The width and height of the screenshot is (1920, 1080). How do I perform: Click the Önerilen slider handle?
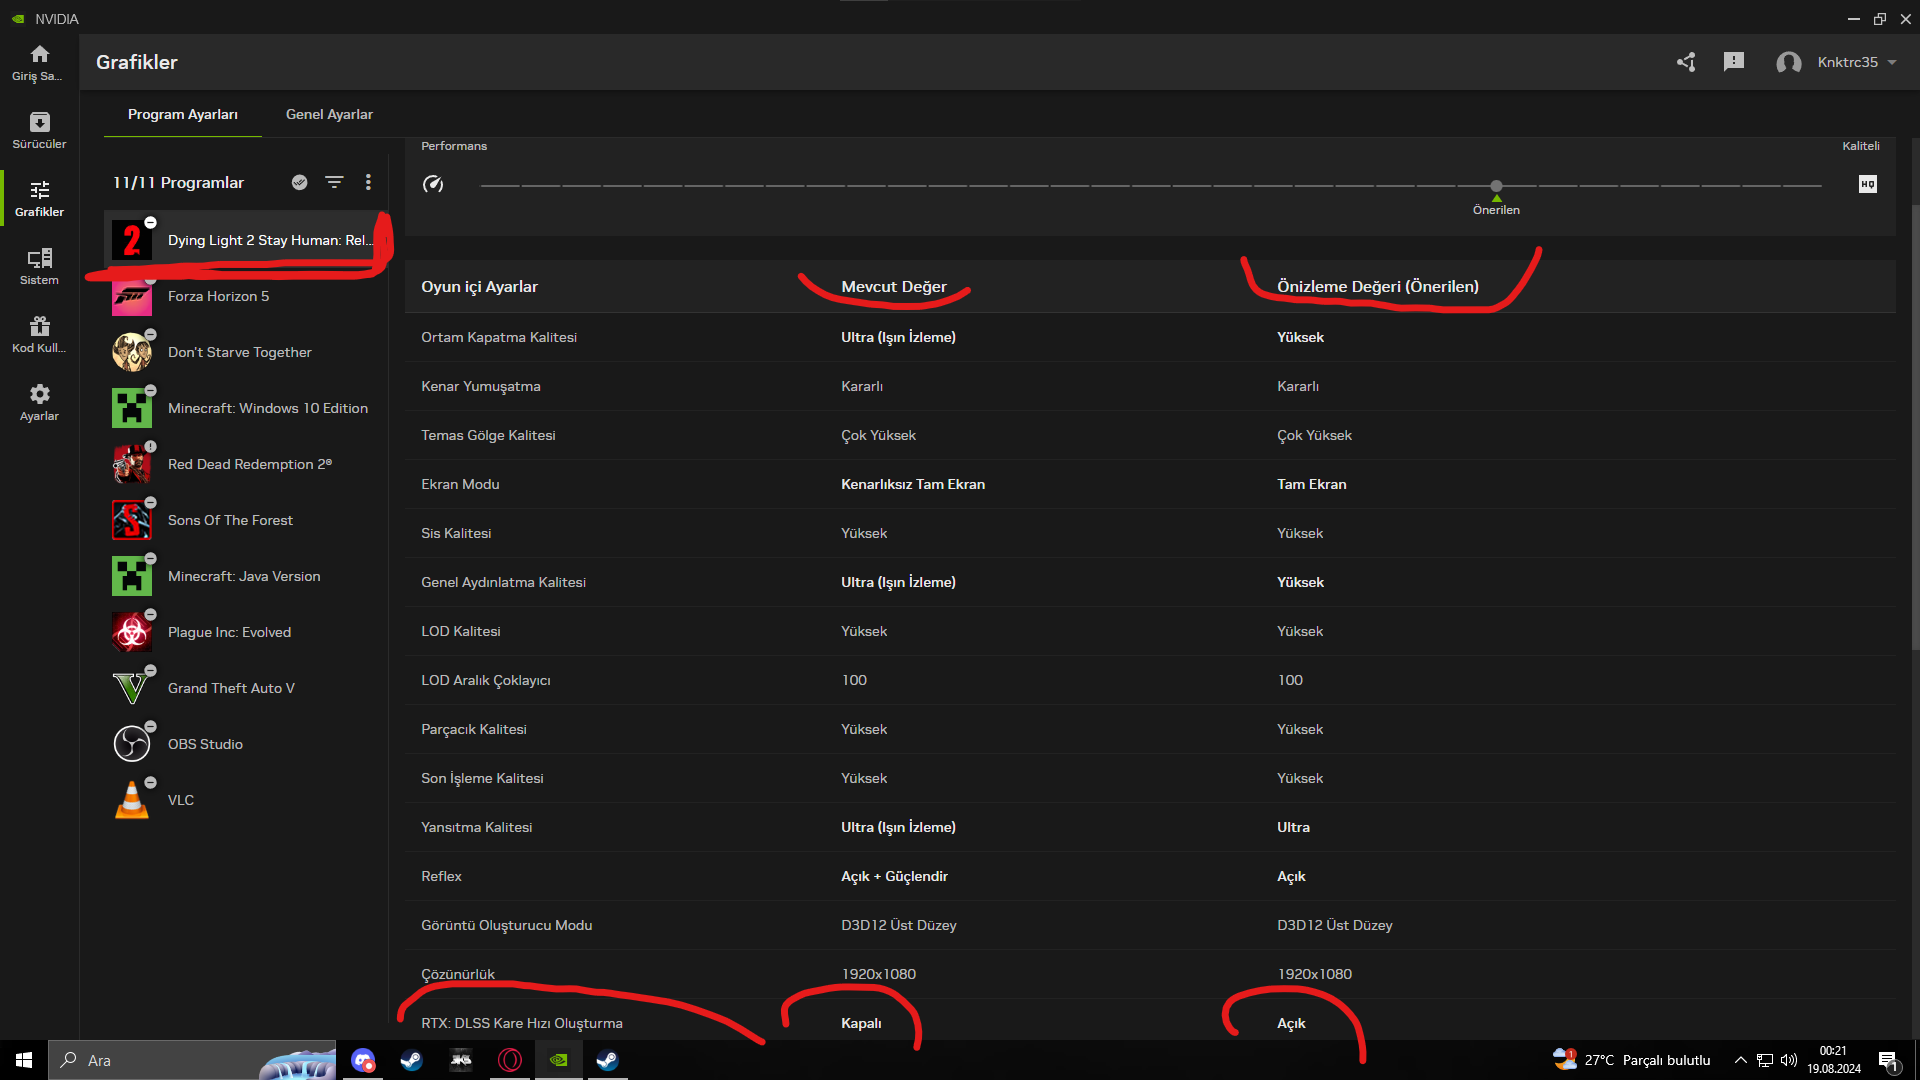click(1496, 186)
